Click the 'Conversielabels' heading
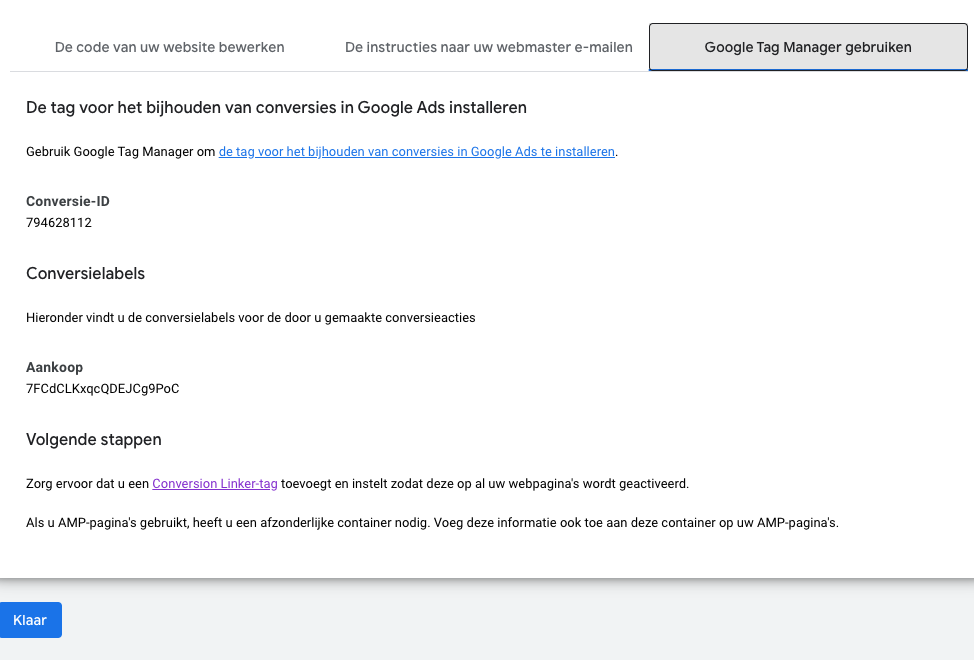974x660 pixels. coord(85,273)
